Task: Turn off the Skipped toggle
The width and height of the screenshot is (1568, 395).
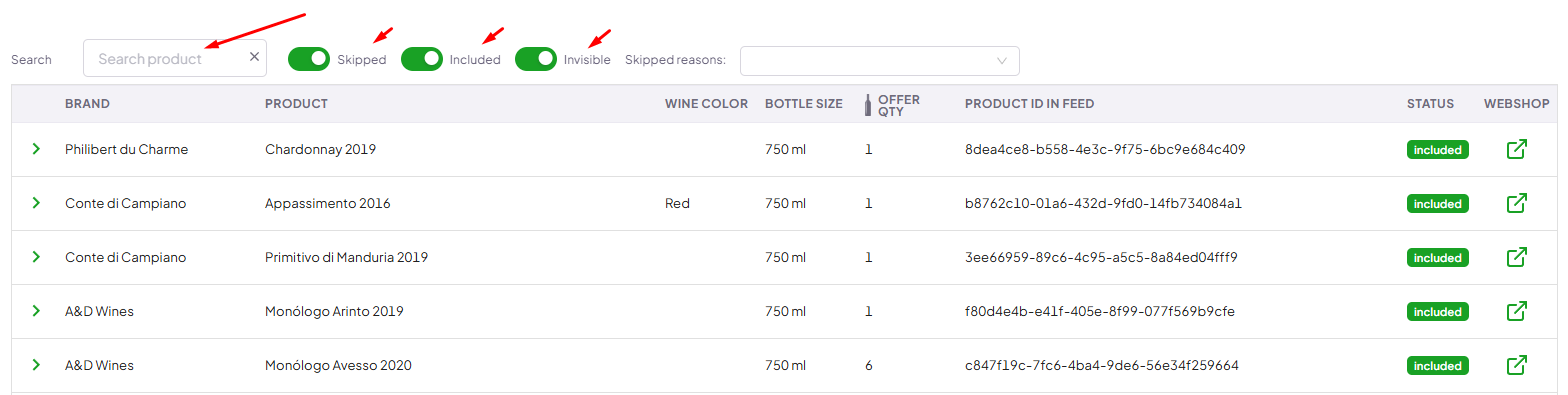Action: 309,59
